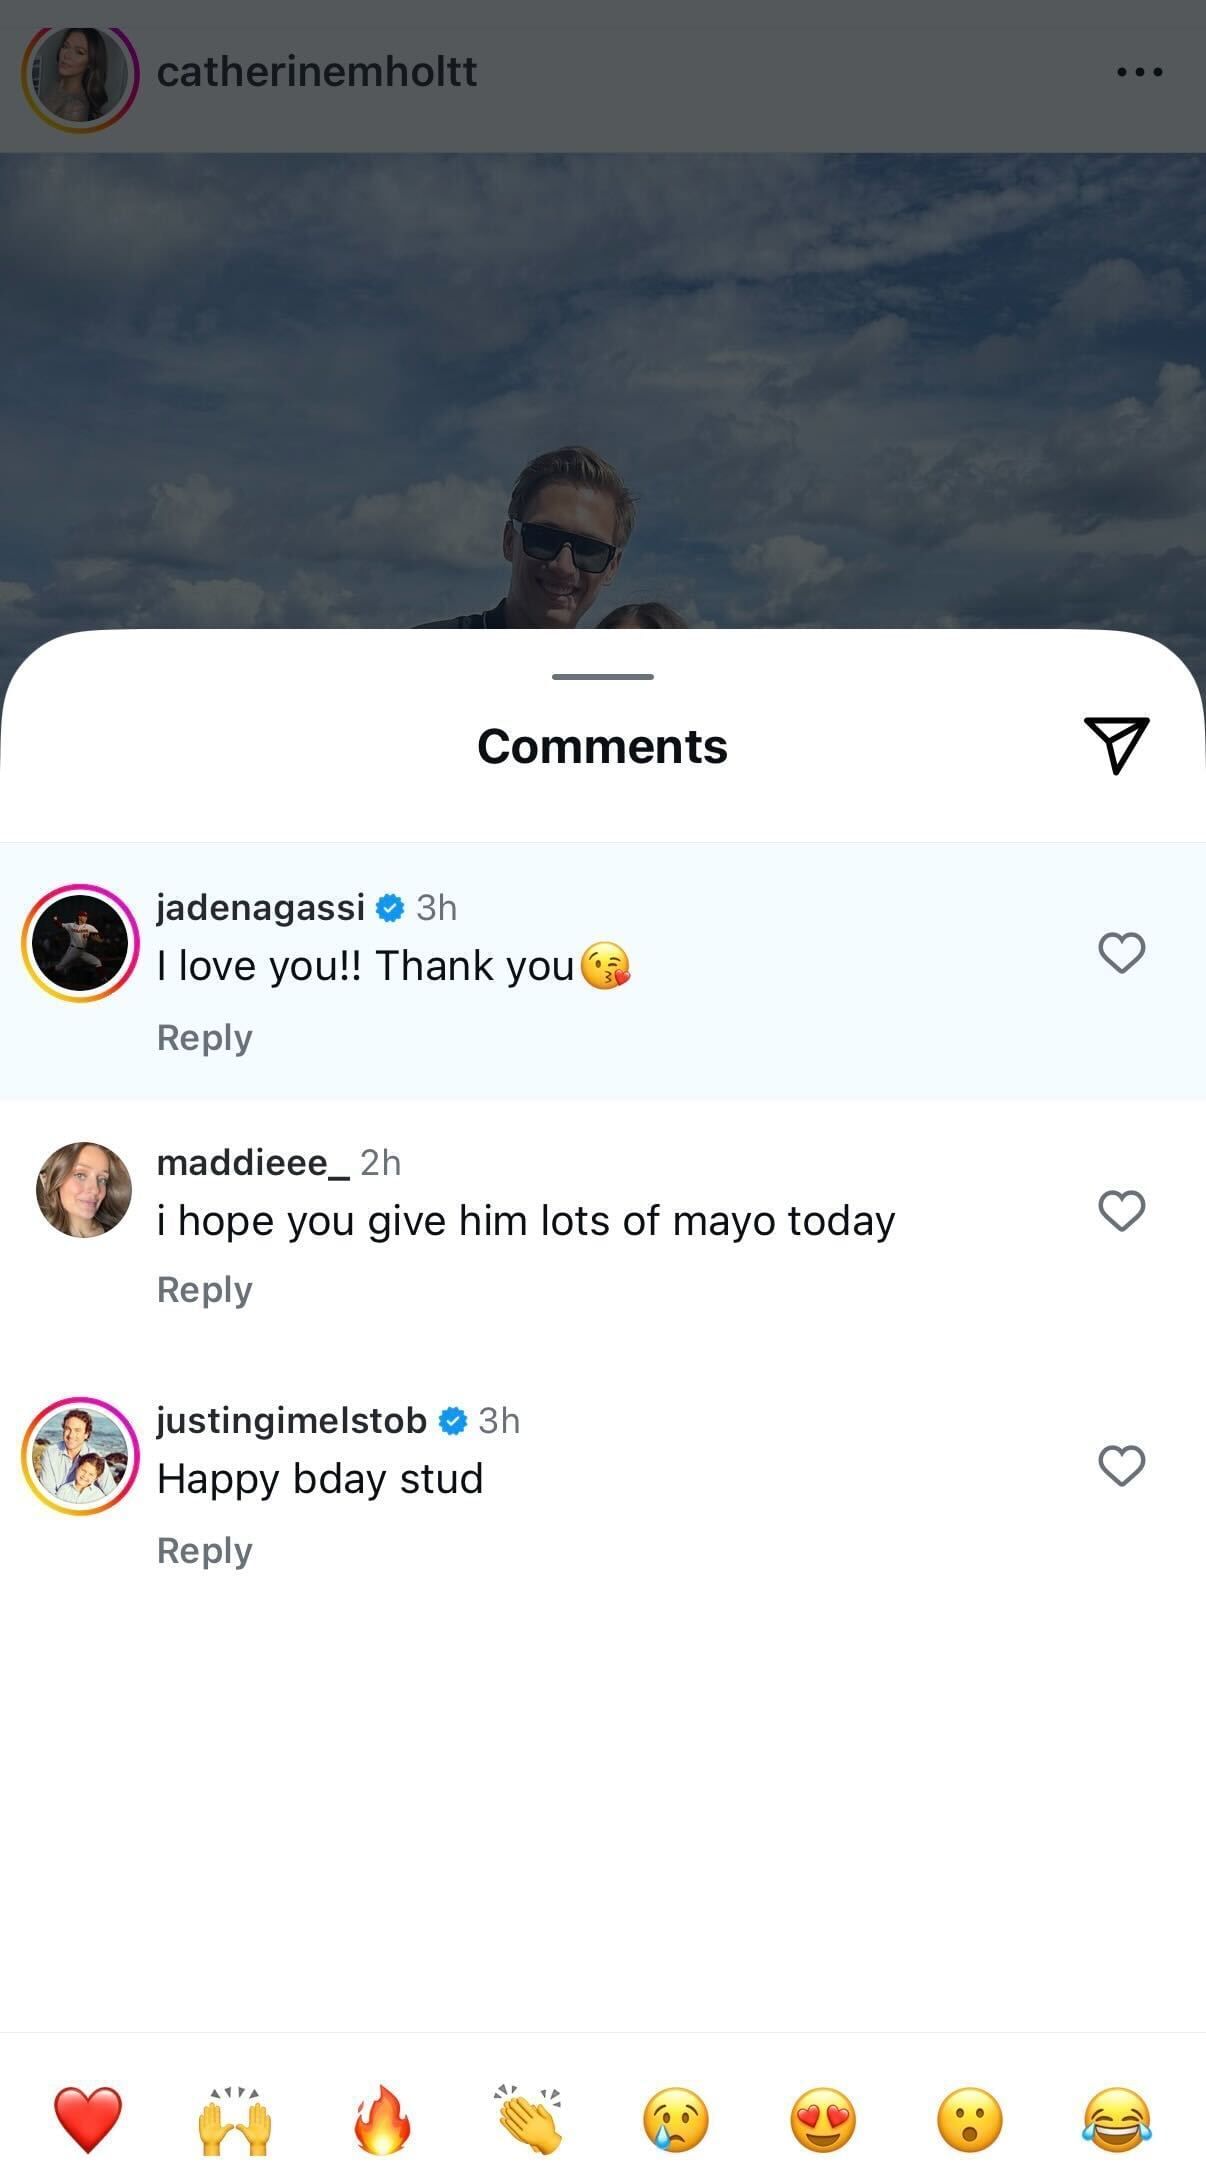Viewport: 1206px width, 2182px height.
Task: Tap the heart-eyes emoji
Action: pyautogui.click(x=823, y=2118)
